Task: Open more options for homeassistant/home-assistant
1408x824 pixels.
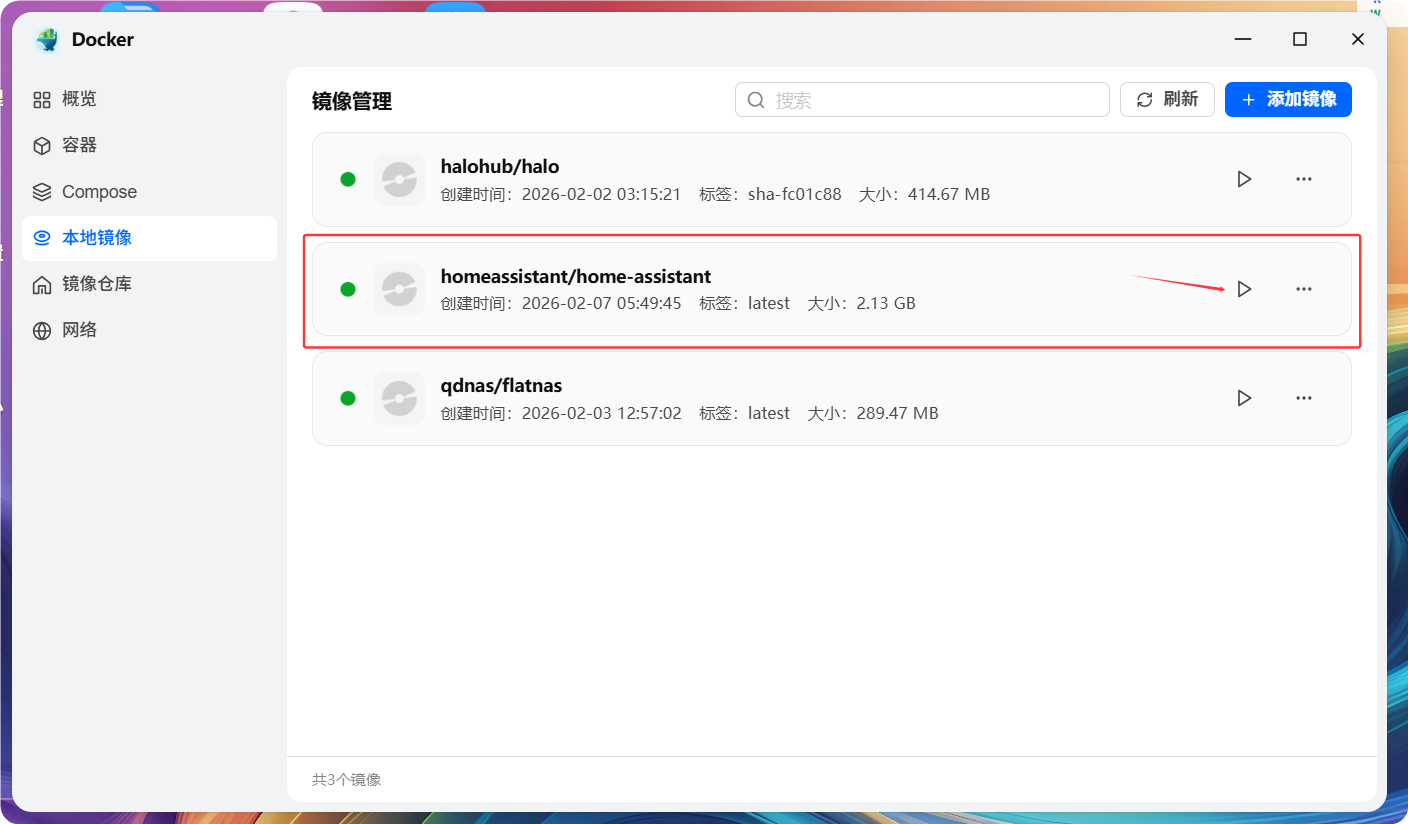Action: (1303, 289)
